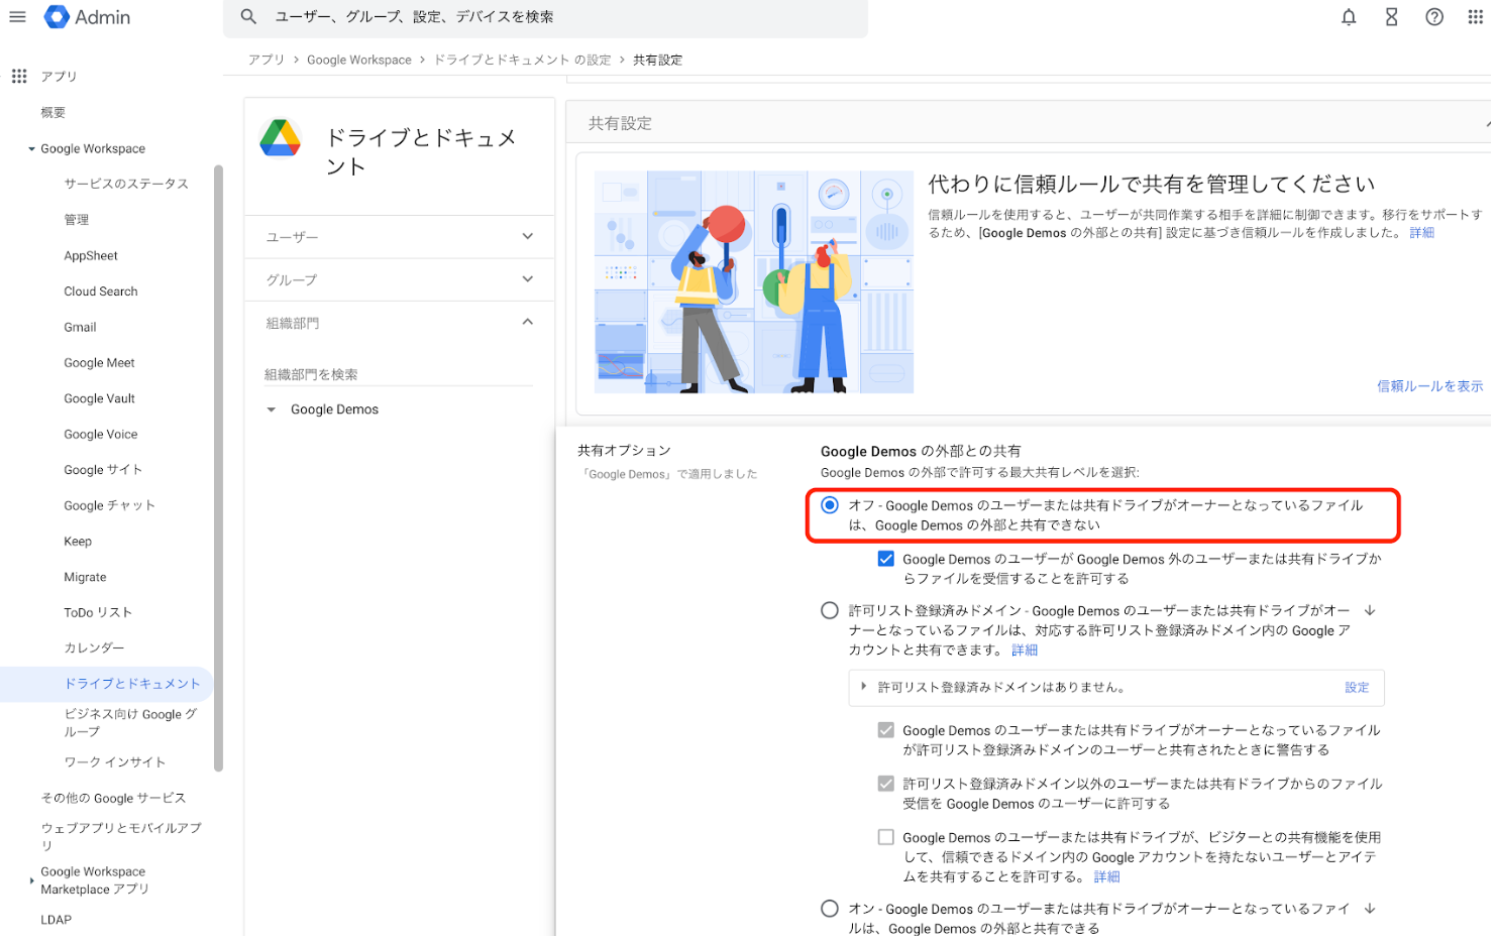Click the Google Drive logo icon
The image size is (1491, 936).
point(280,139)
